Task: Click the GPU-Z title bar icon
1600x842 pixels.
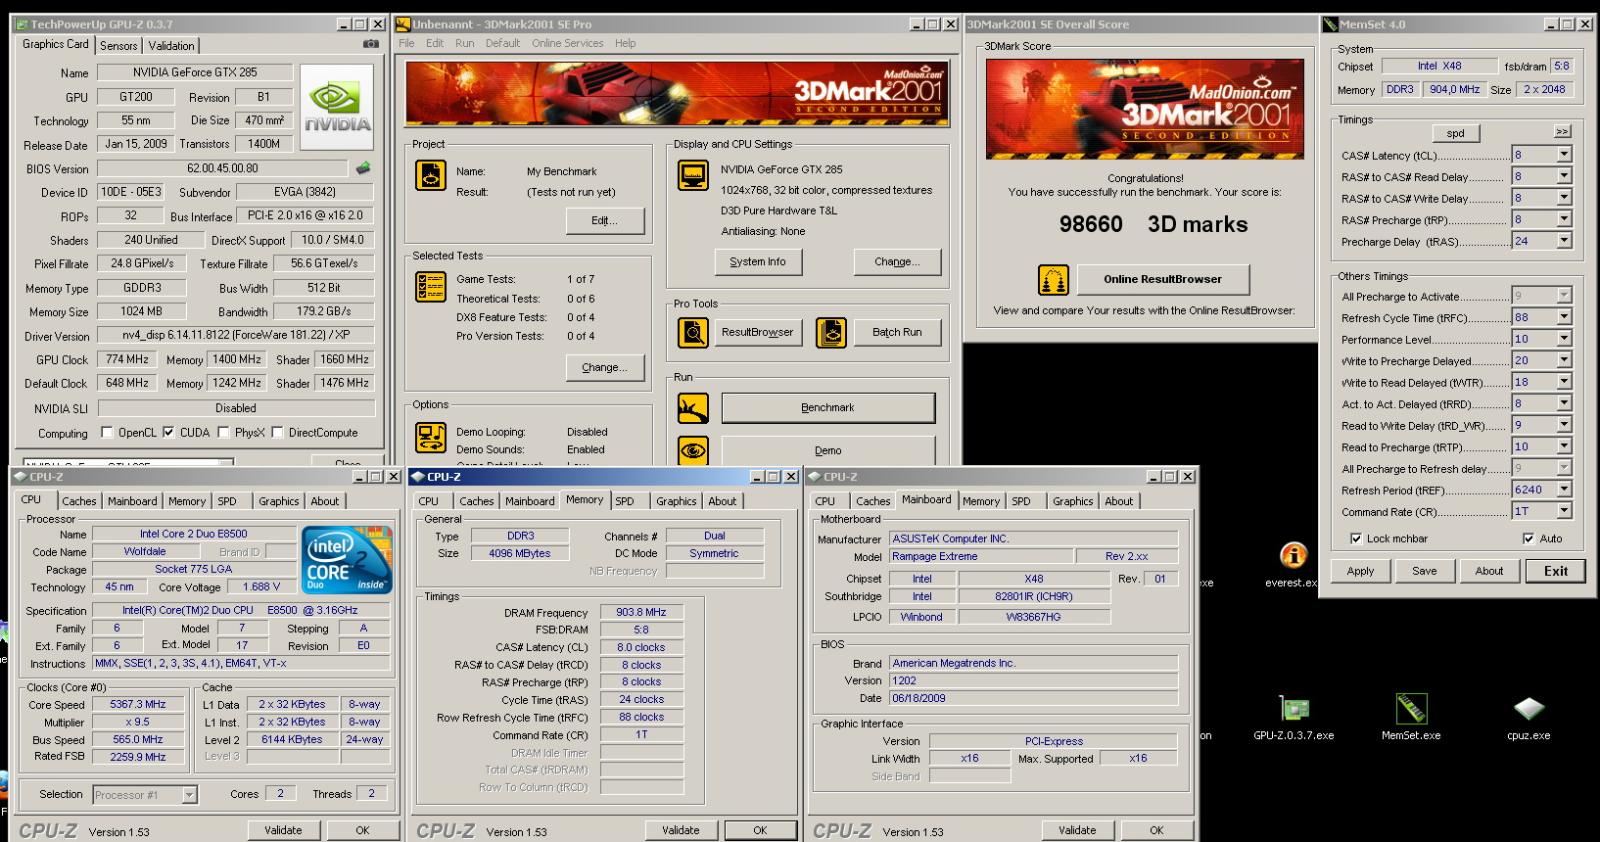Action: click(23, 24)
